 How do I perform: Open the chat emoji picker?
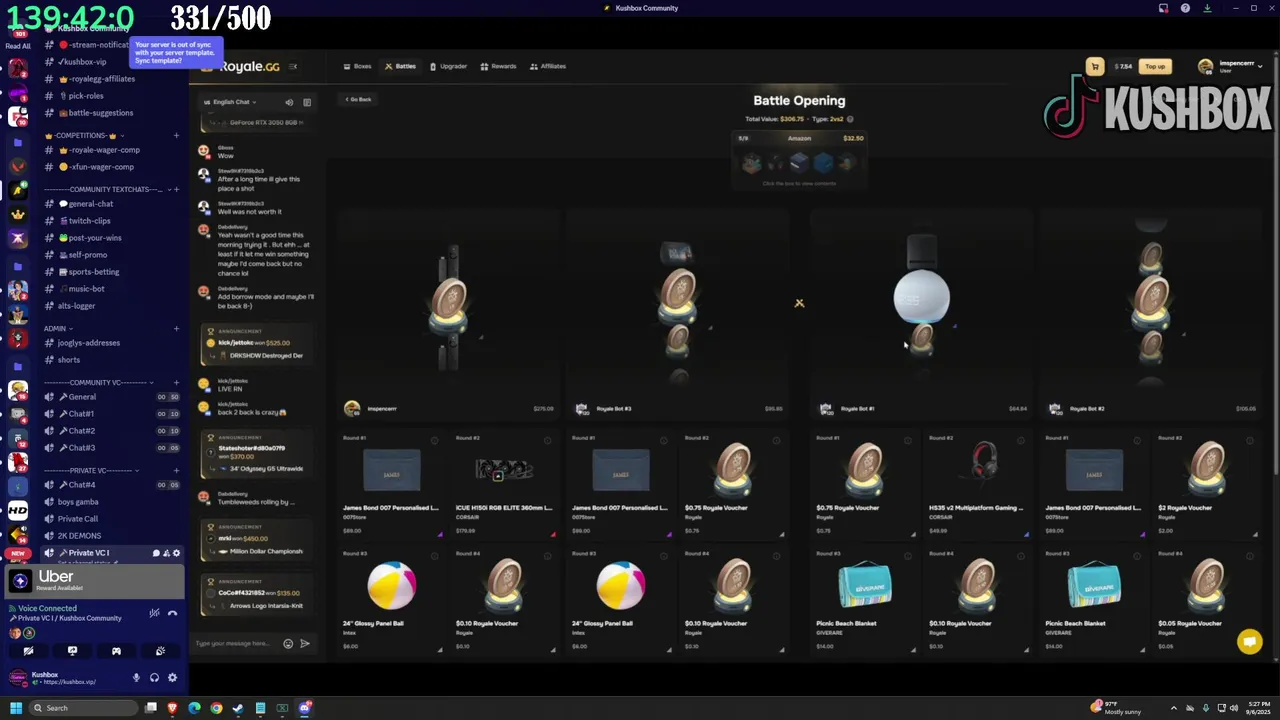(x=288, y=643)
